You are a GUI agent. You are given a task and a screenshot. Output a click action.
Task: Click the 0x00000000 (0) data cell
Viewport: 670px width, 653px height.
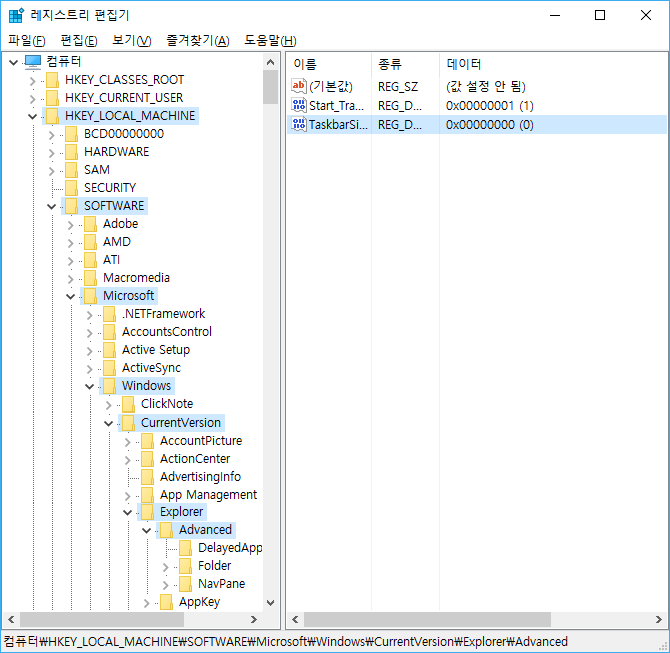tap(490, 124)
